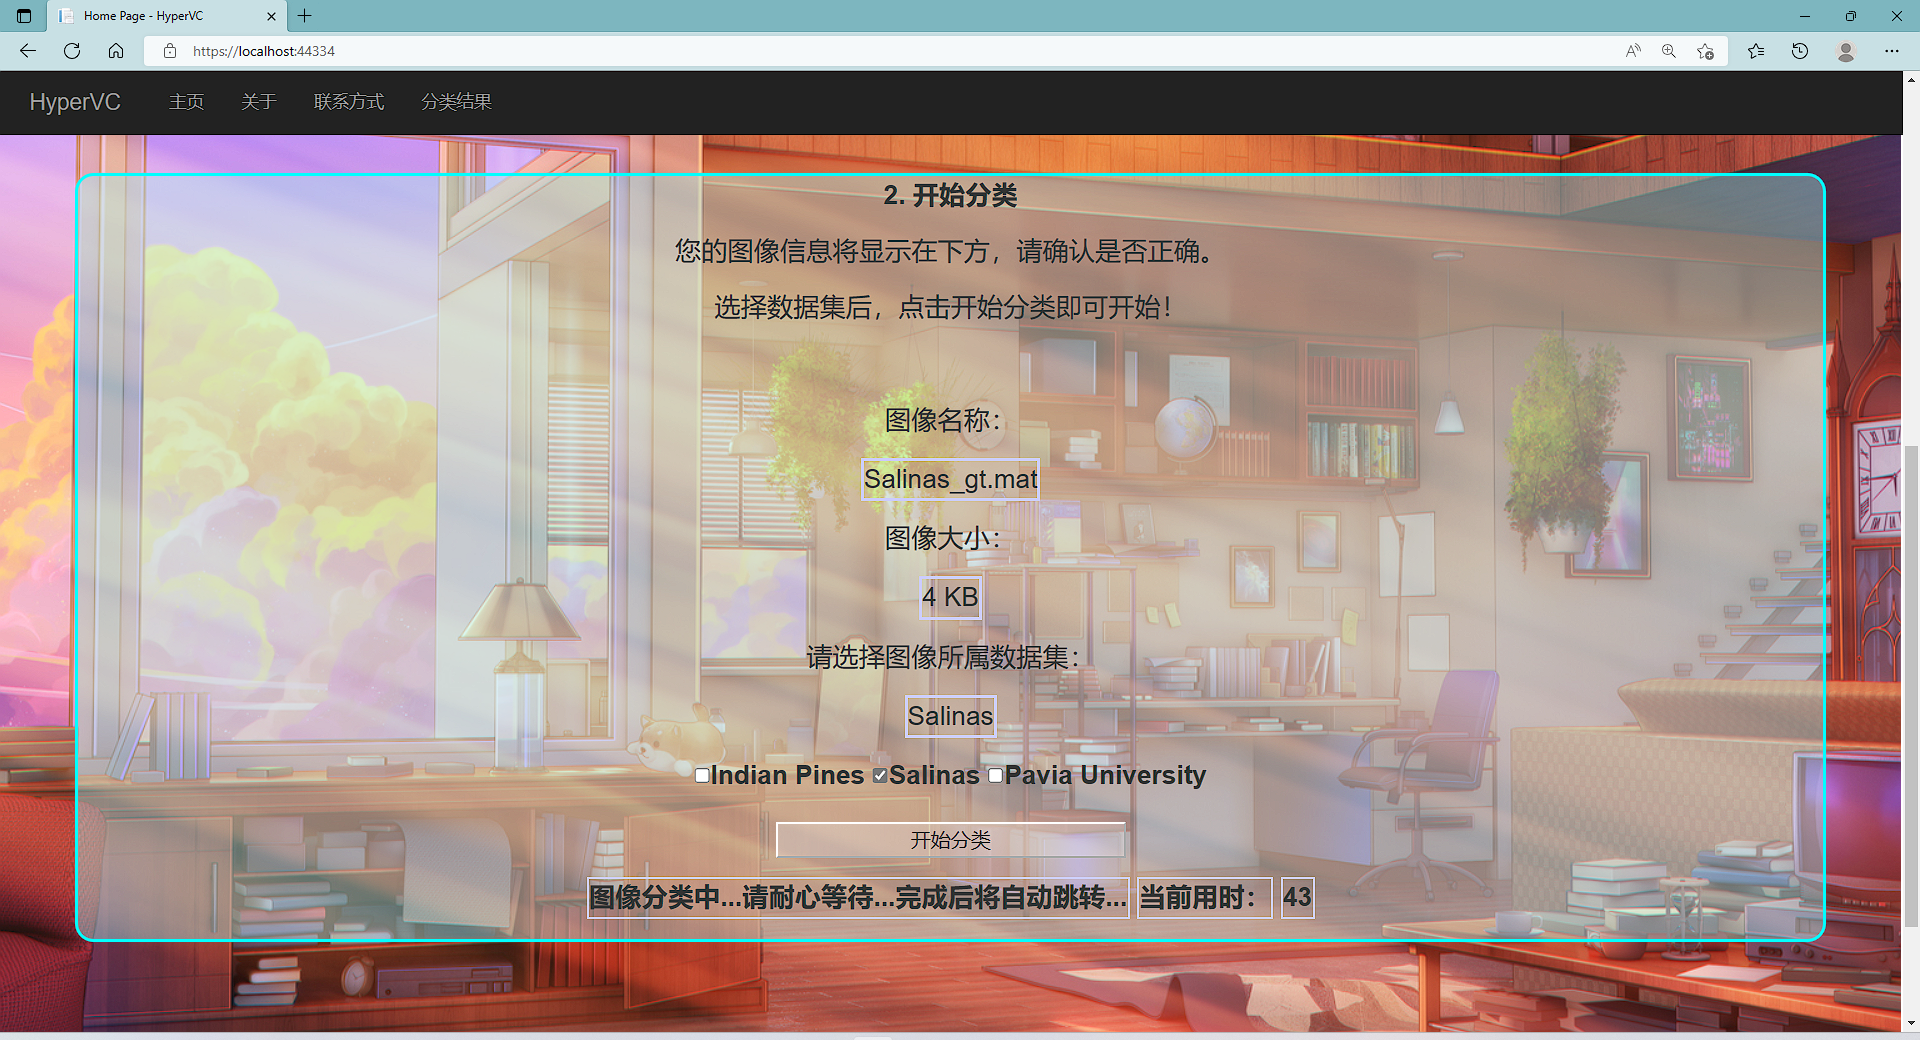Click the elapsed time value 43
This screenshot has width=1920, height=1040.
tap(1297, 897)
